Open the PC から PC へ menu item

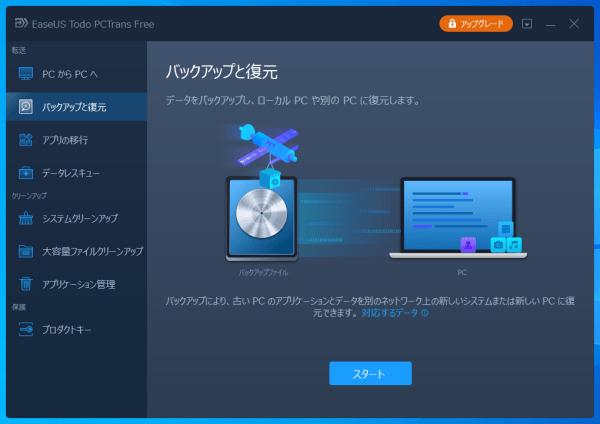point(77,74)
